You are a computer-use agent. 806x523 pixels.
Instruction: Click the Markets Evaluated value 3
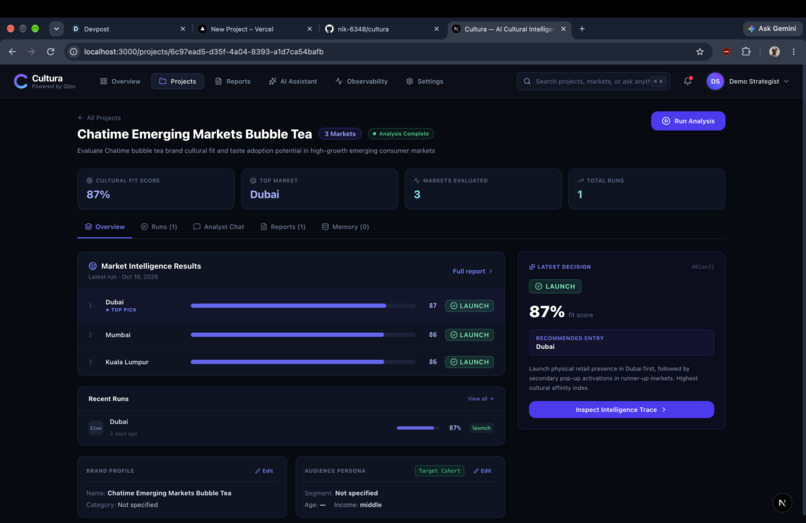point(417,194)
